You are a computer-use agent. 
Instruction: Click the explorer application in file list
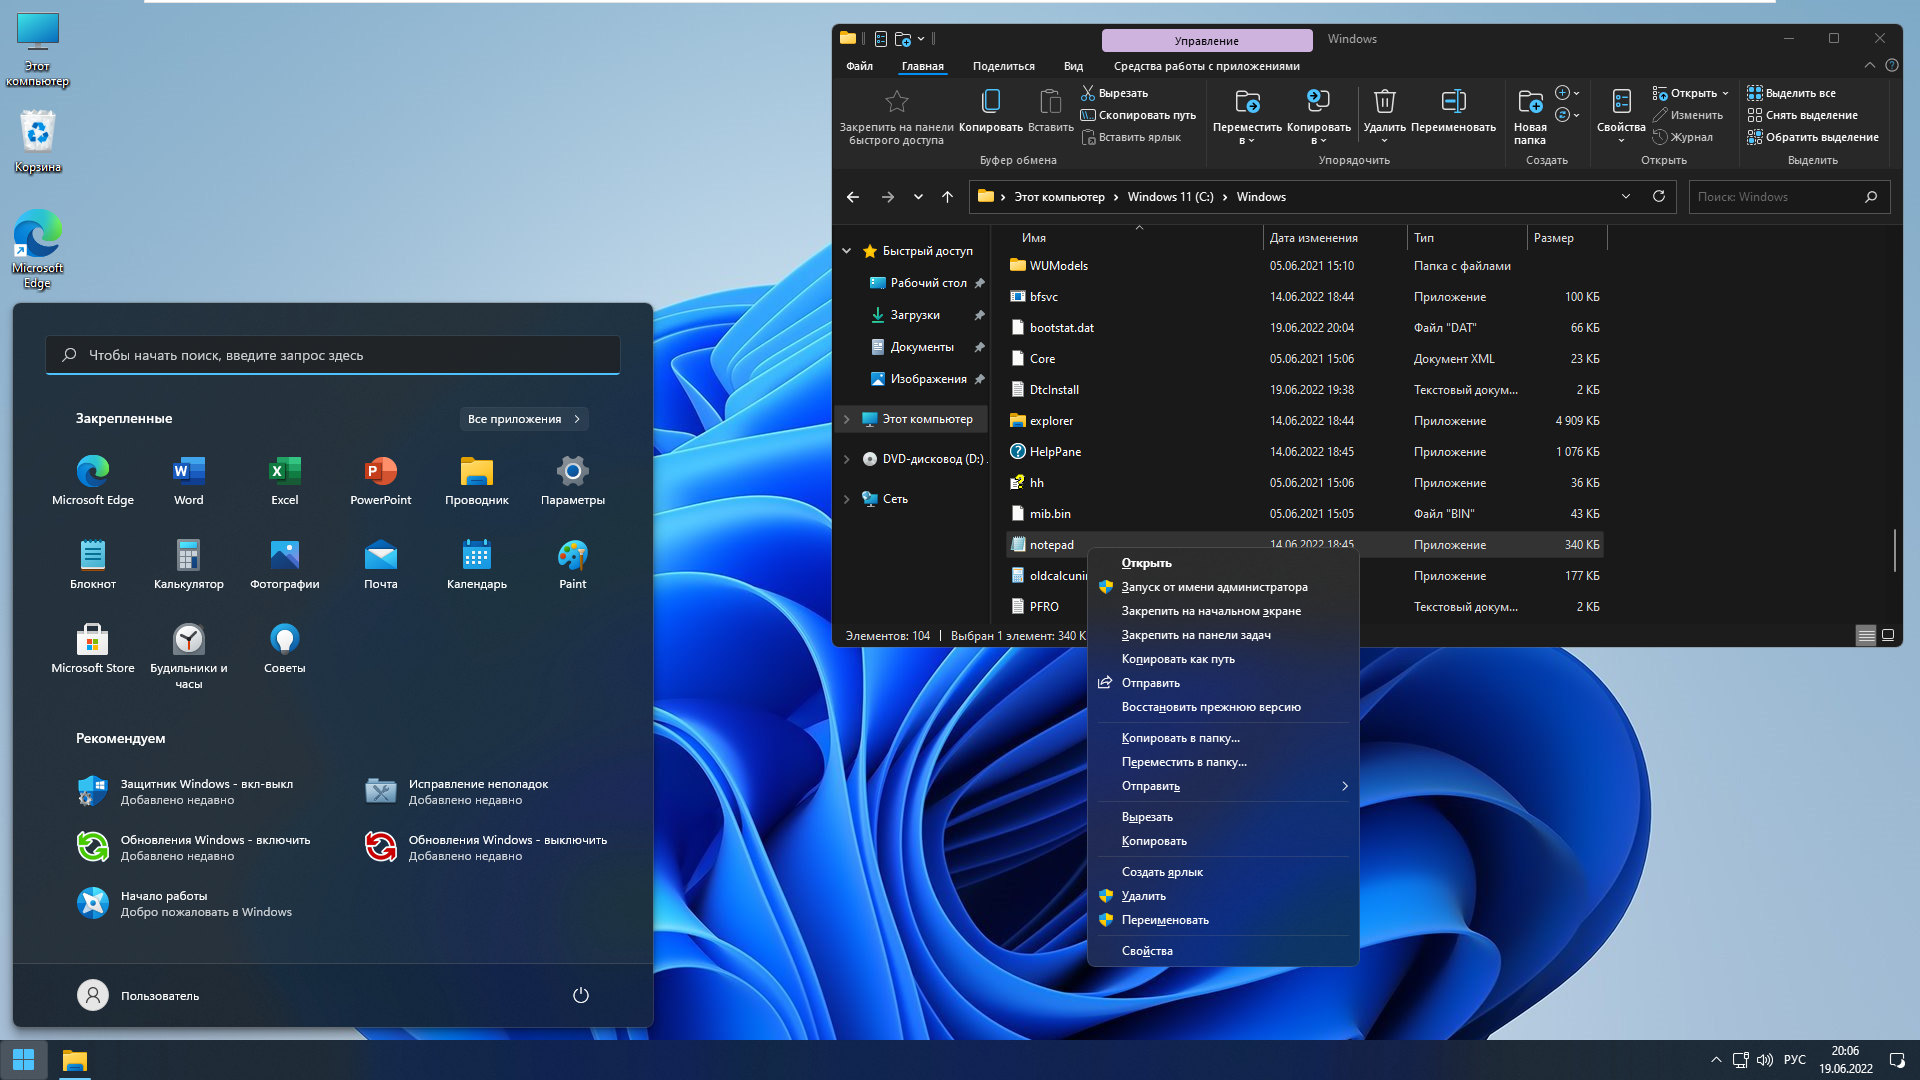tap(1051, 419)
